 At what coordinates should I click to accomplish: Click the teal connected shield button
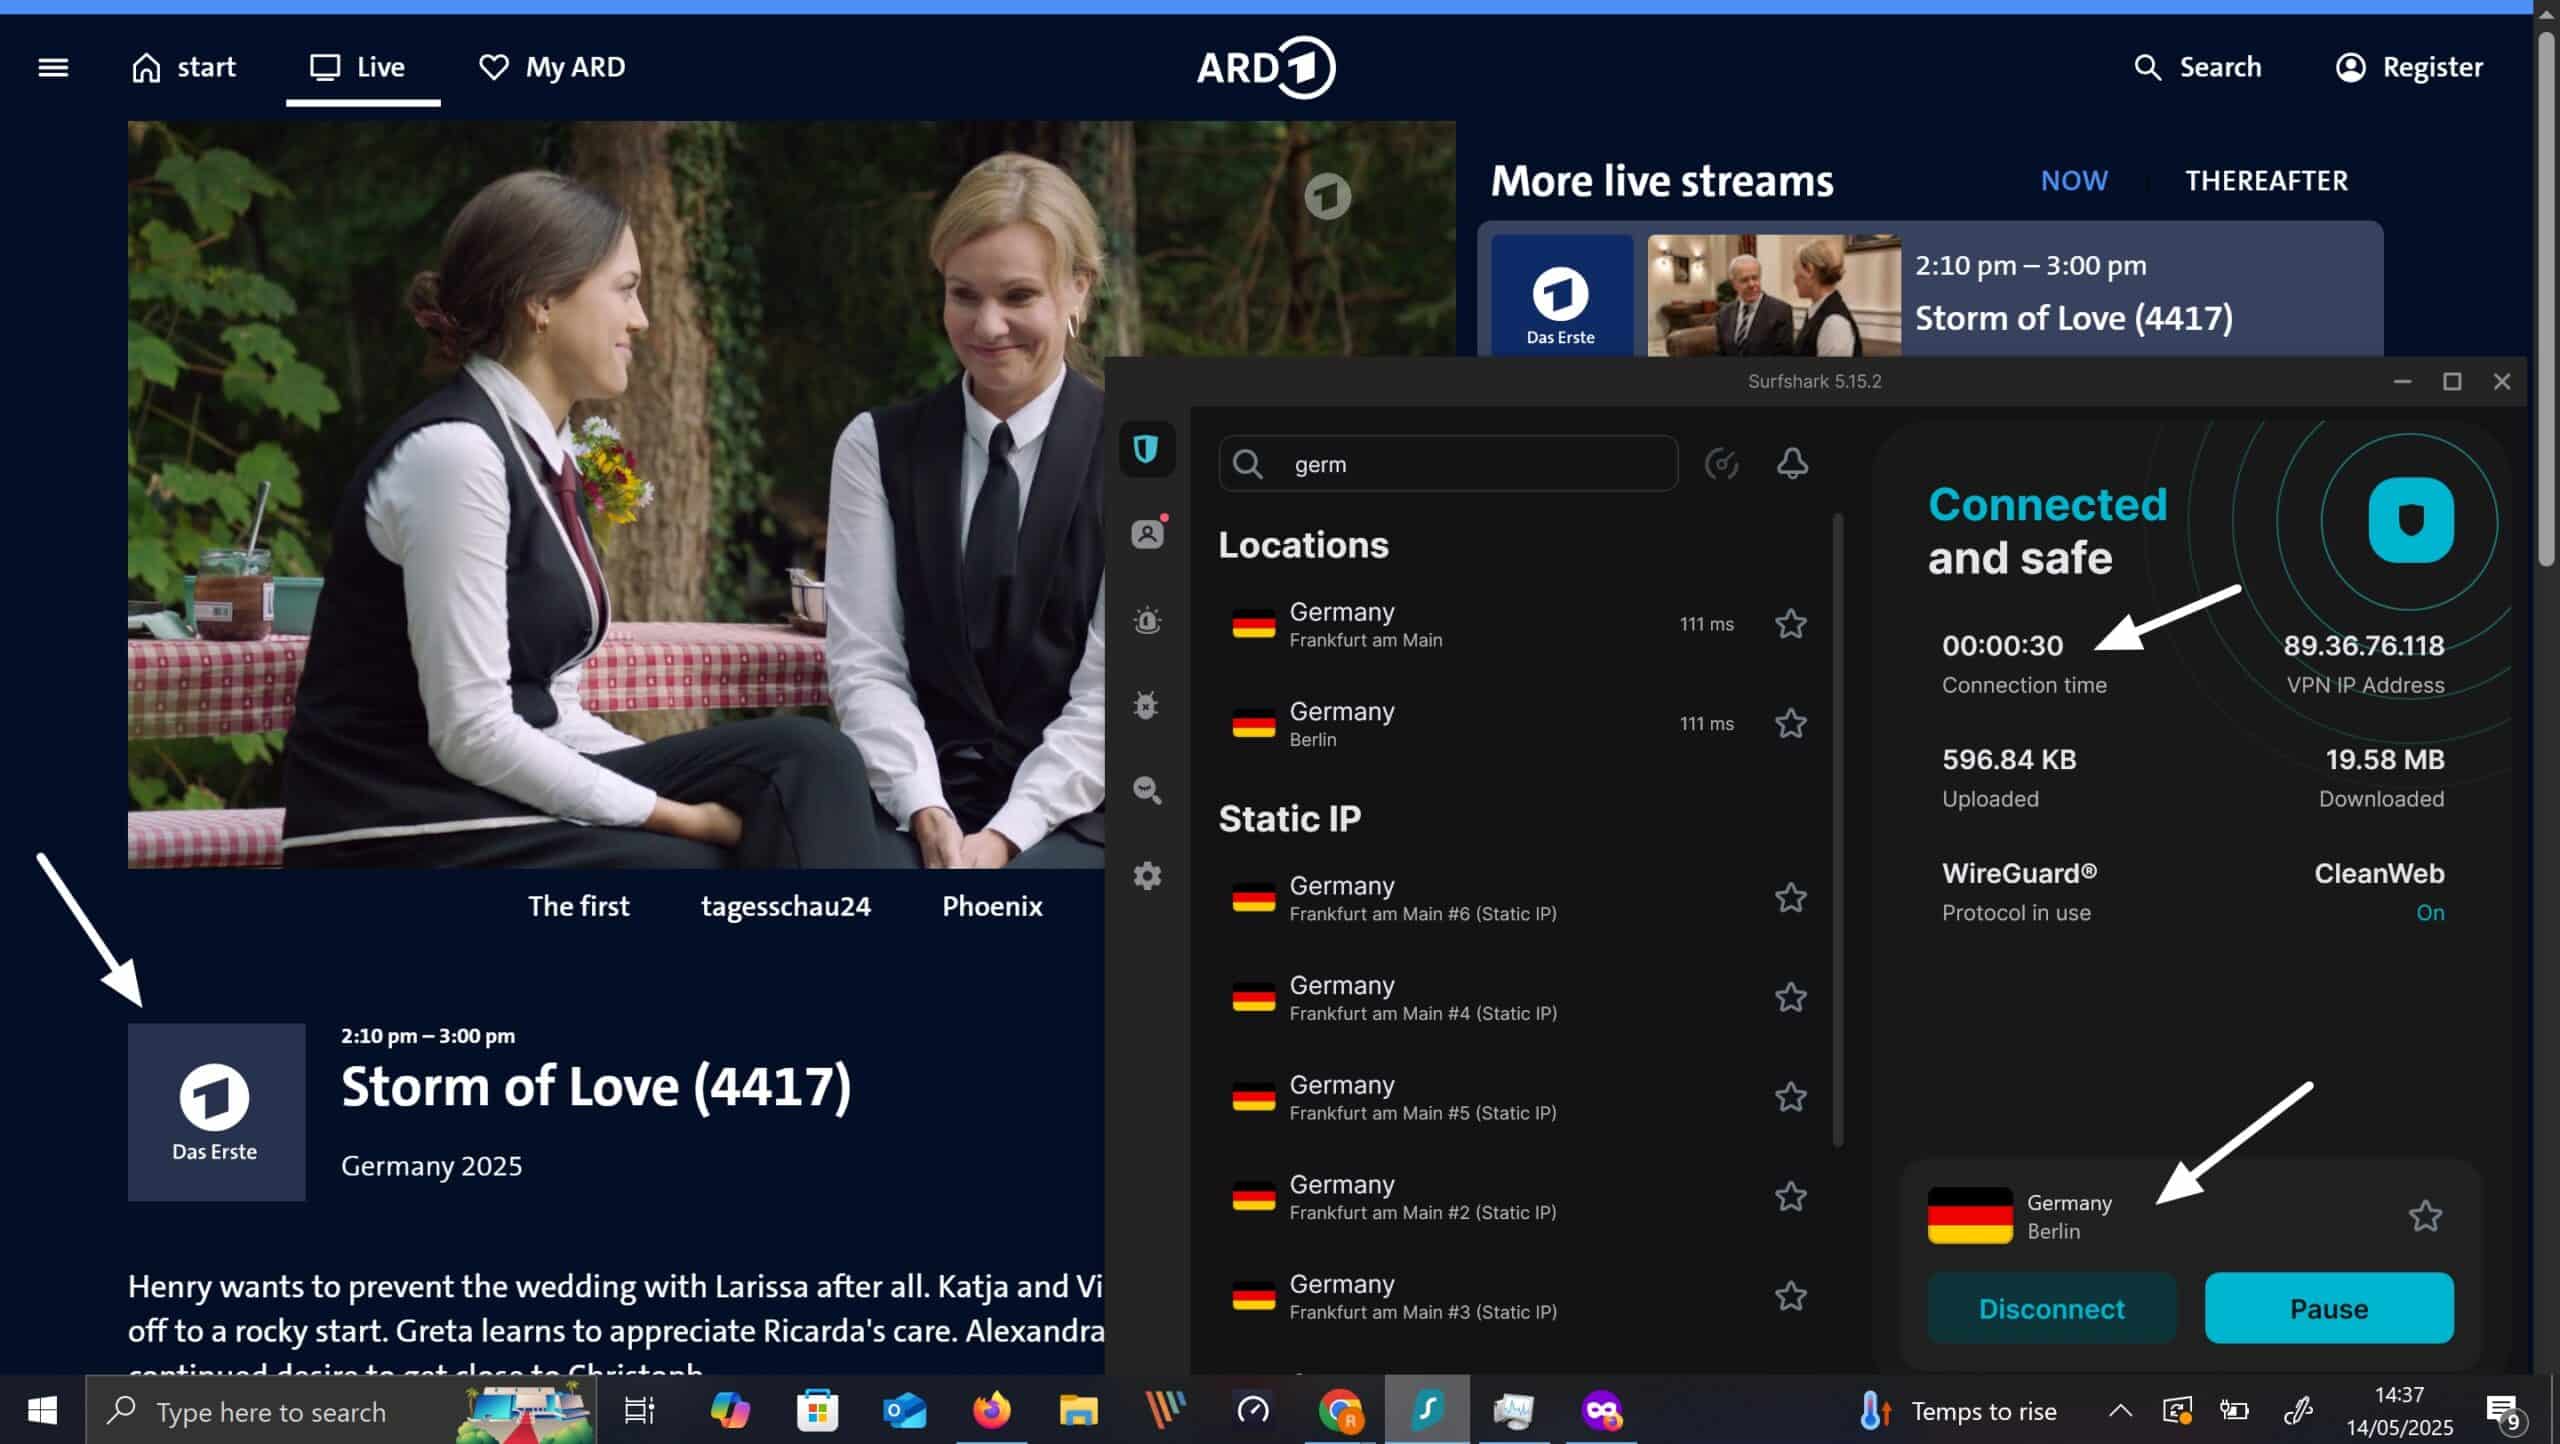coord(2410,520)
